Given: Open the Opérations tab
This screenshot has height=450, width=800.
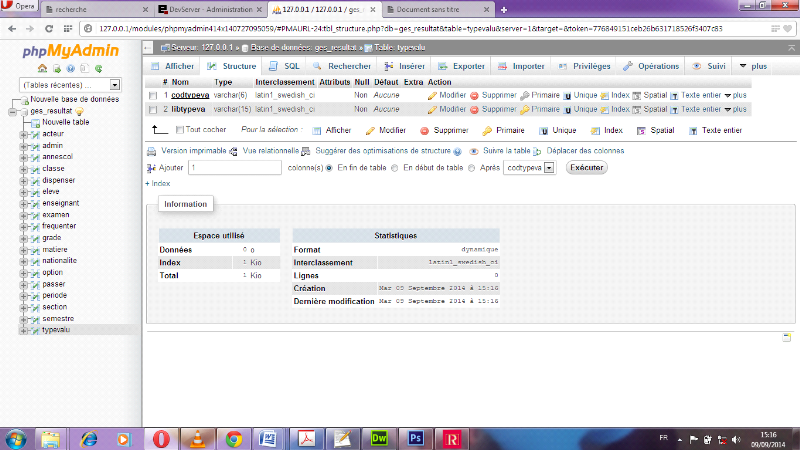Looking at the screenshot, I should click(651, 66).
